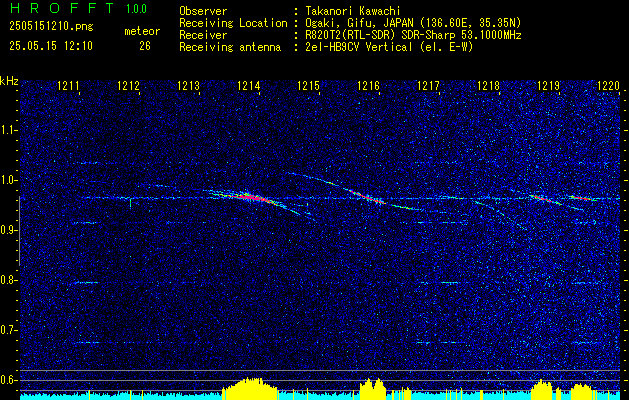Click the 0.9 kHz frequency label
Screen dimensions: 629x400
click(x=9, y=230)
